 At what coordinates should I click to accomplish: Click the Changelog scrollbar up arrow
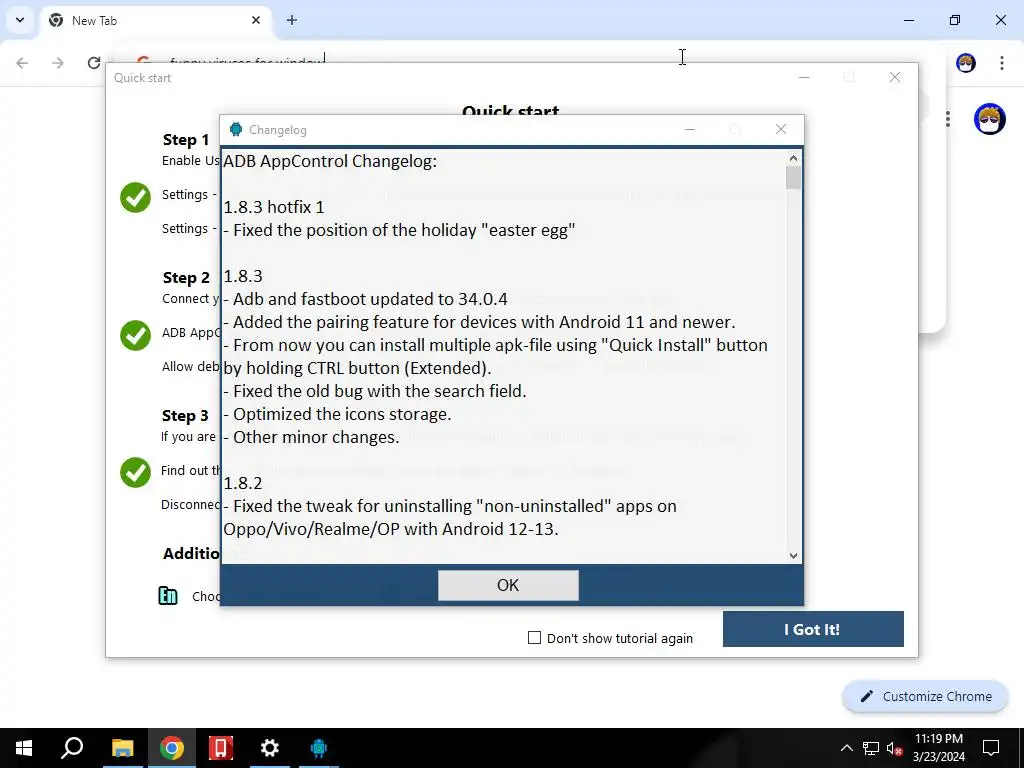(x=793, y=158)
